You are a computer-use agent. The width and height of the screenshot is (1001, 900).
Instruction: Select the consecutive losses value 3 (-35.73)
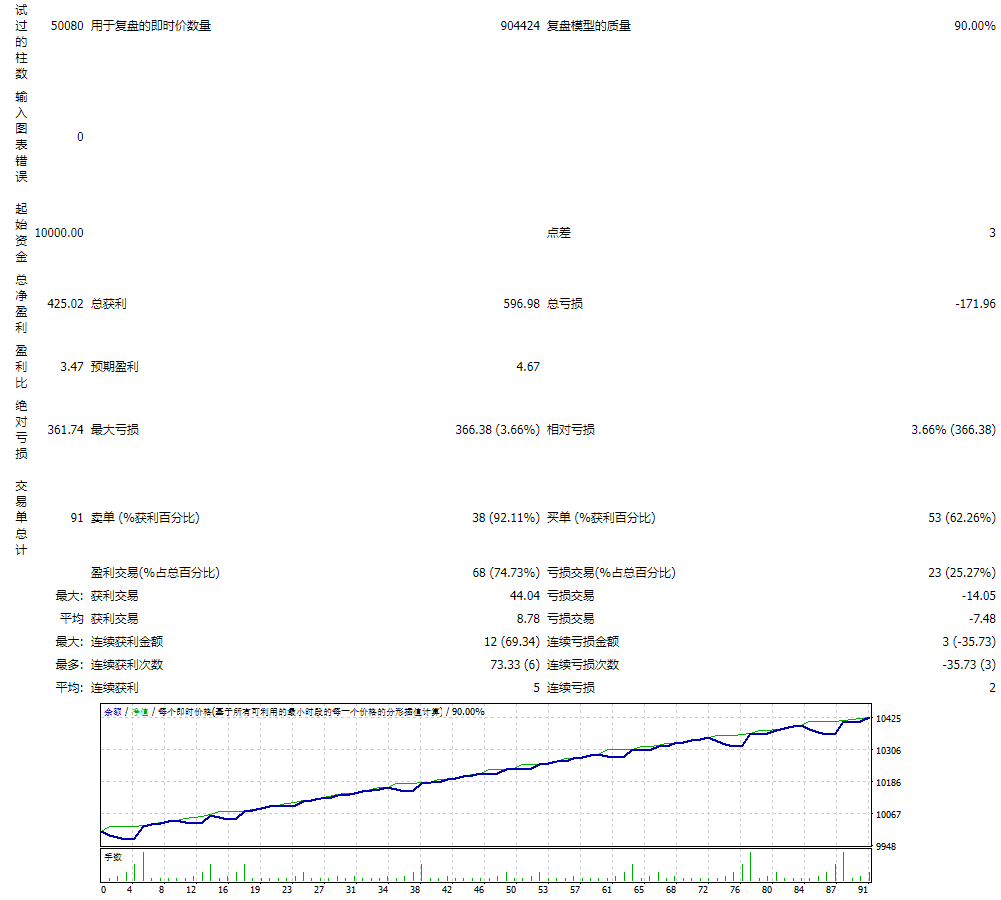coord(968,641)
